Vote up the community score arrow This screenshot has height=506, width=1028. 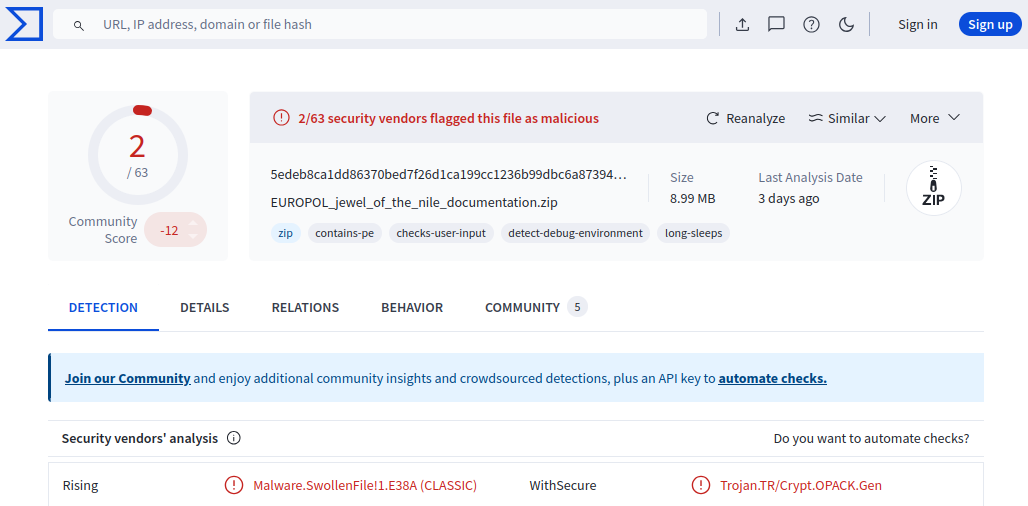tap(193, 224)
